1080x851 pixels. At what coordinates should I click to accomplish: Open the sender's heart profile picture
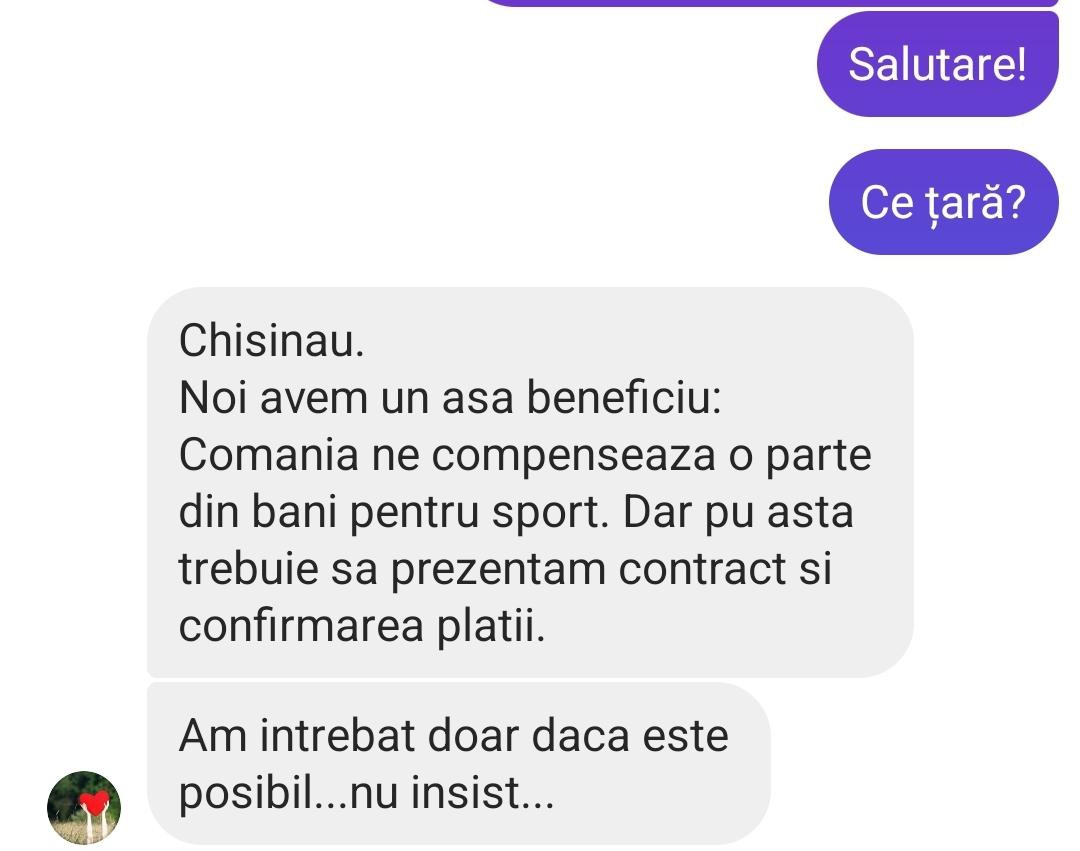[x=84, y=808]
